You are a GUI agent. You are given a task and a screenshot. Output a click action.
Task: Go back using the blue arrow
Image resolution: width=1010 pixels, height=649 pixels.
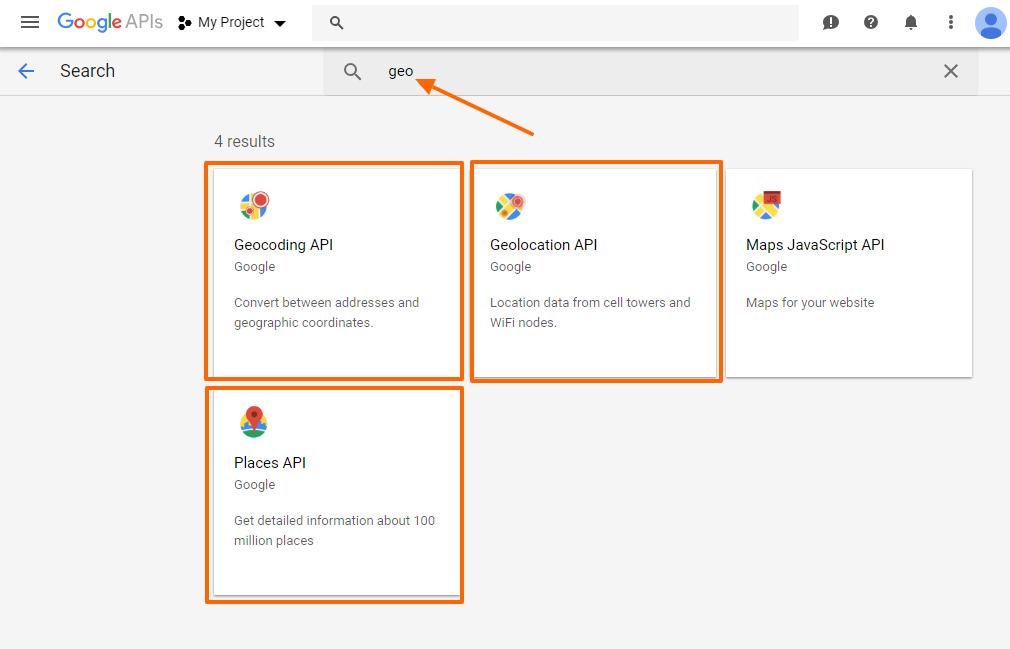tap(26, 71)
